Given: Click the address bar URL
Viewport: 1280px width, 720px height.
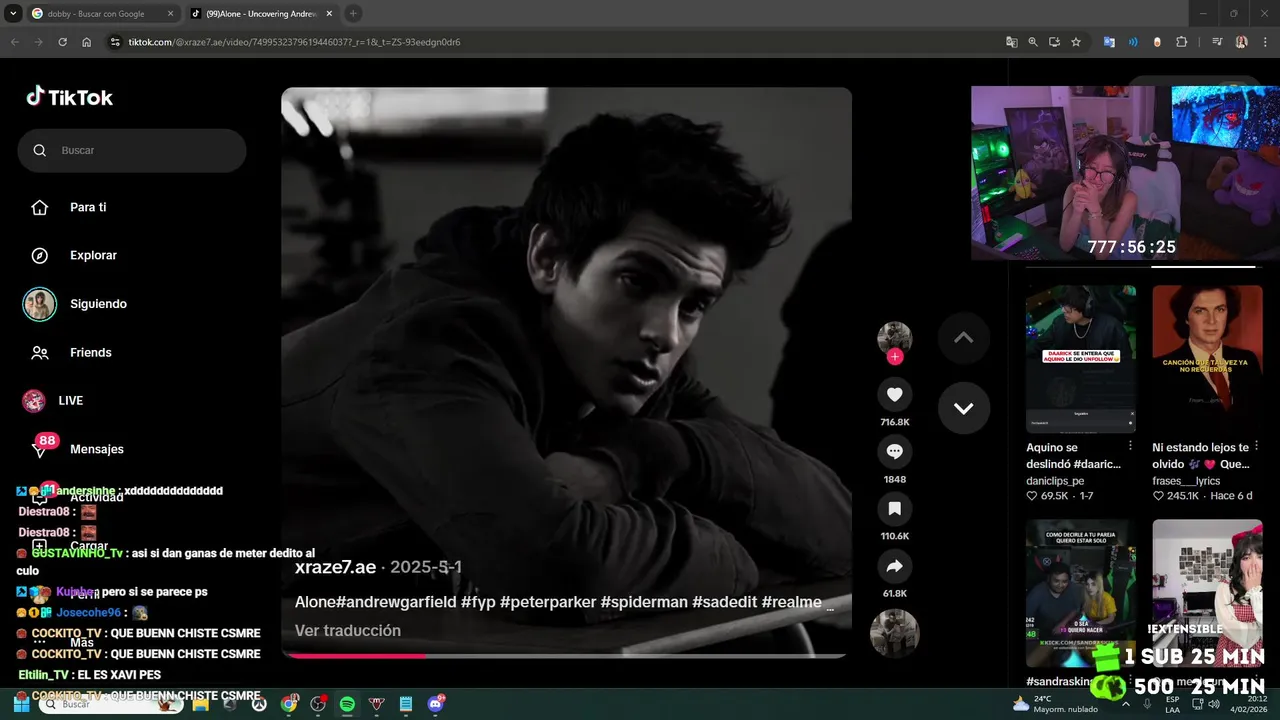Looking at the screenshot, I should (x=294, y=42).
